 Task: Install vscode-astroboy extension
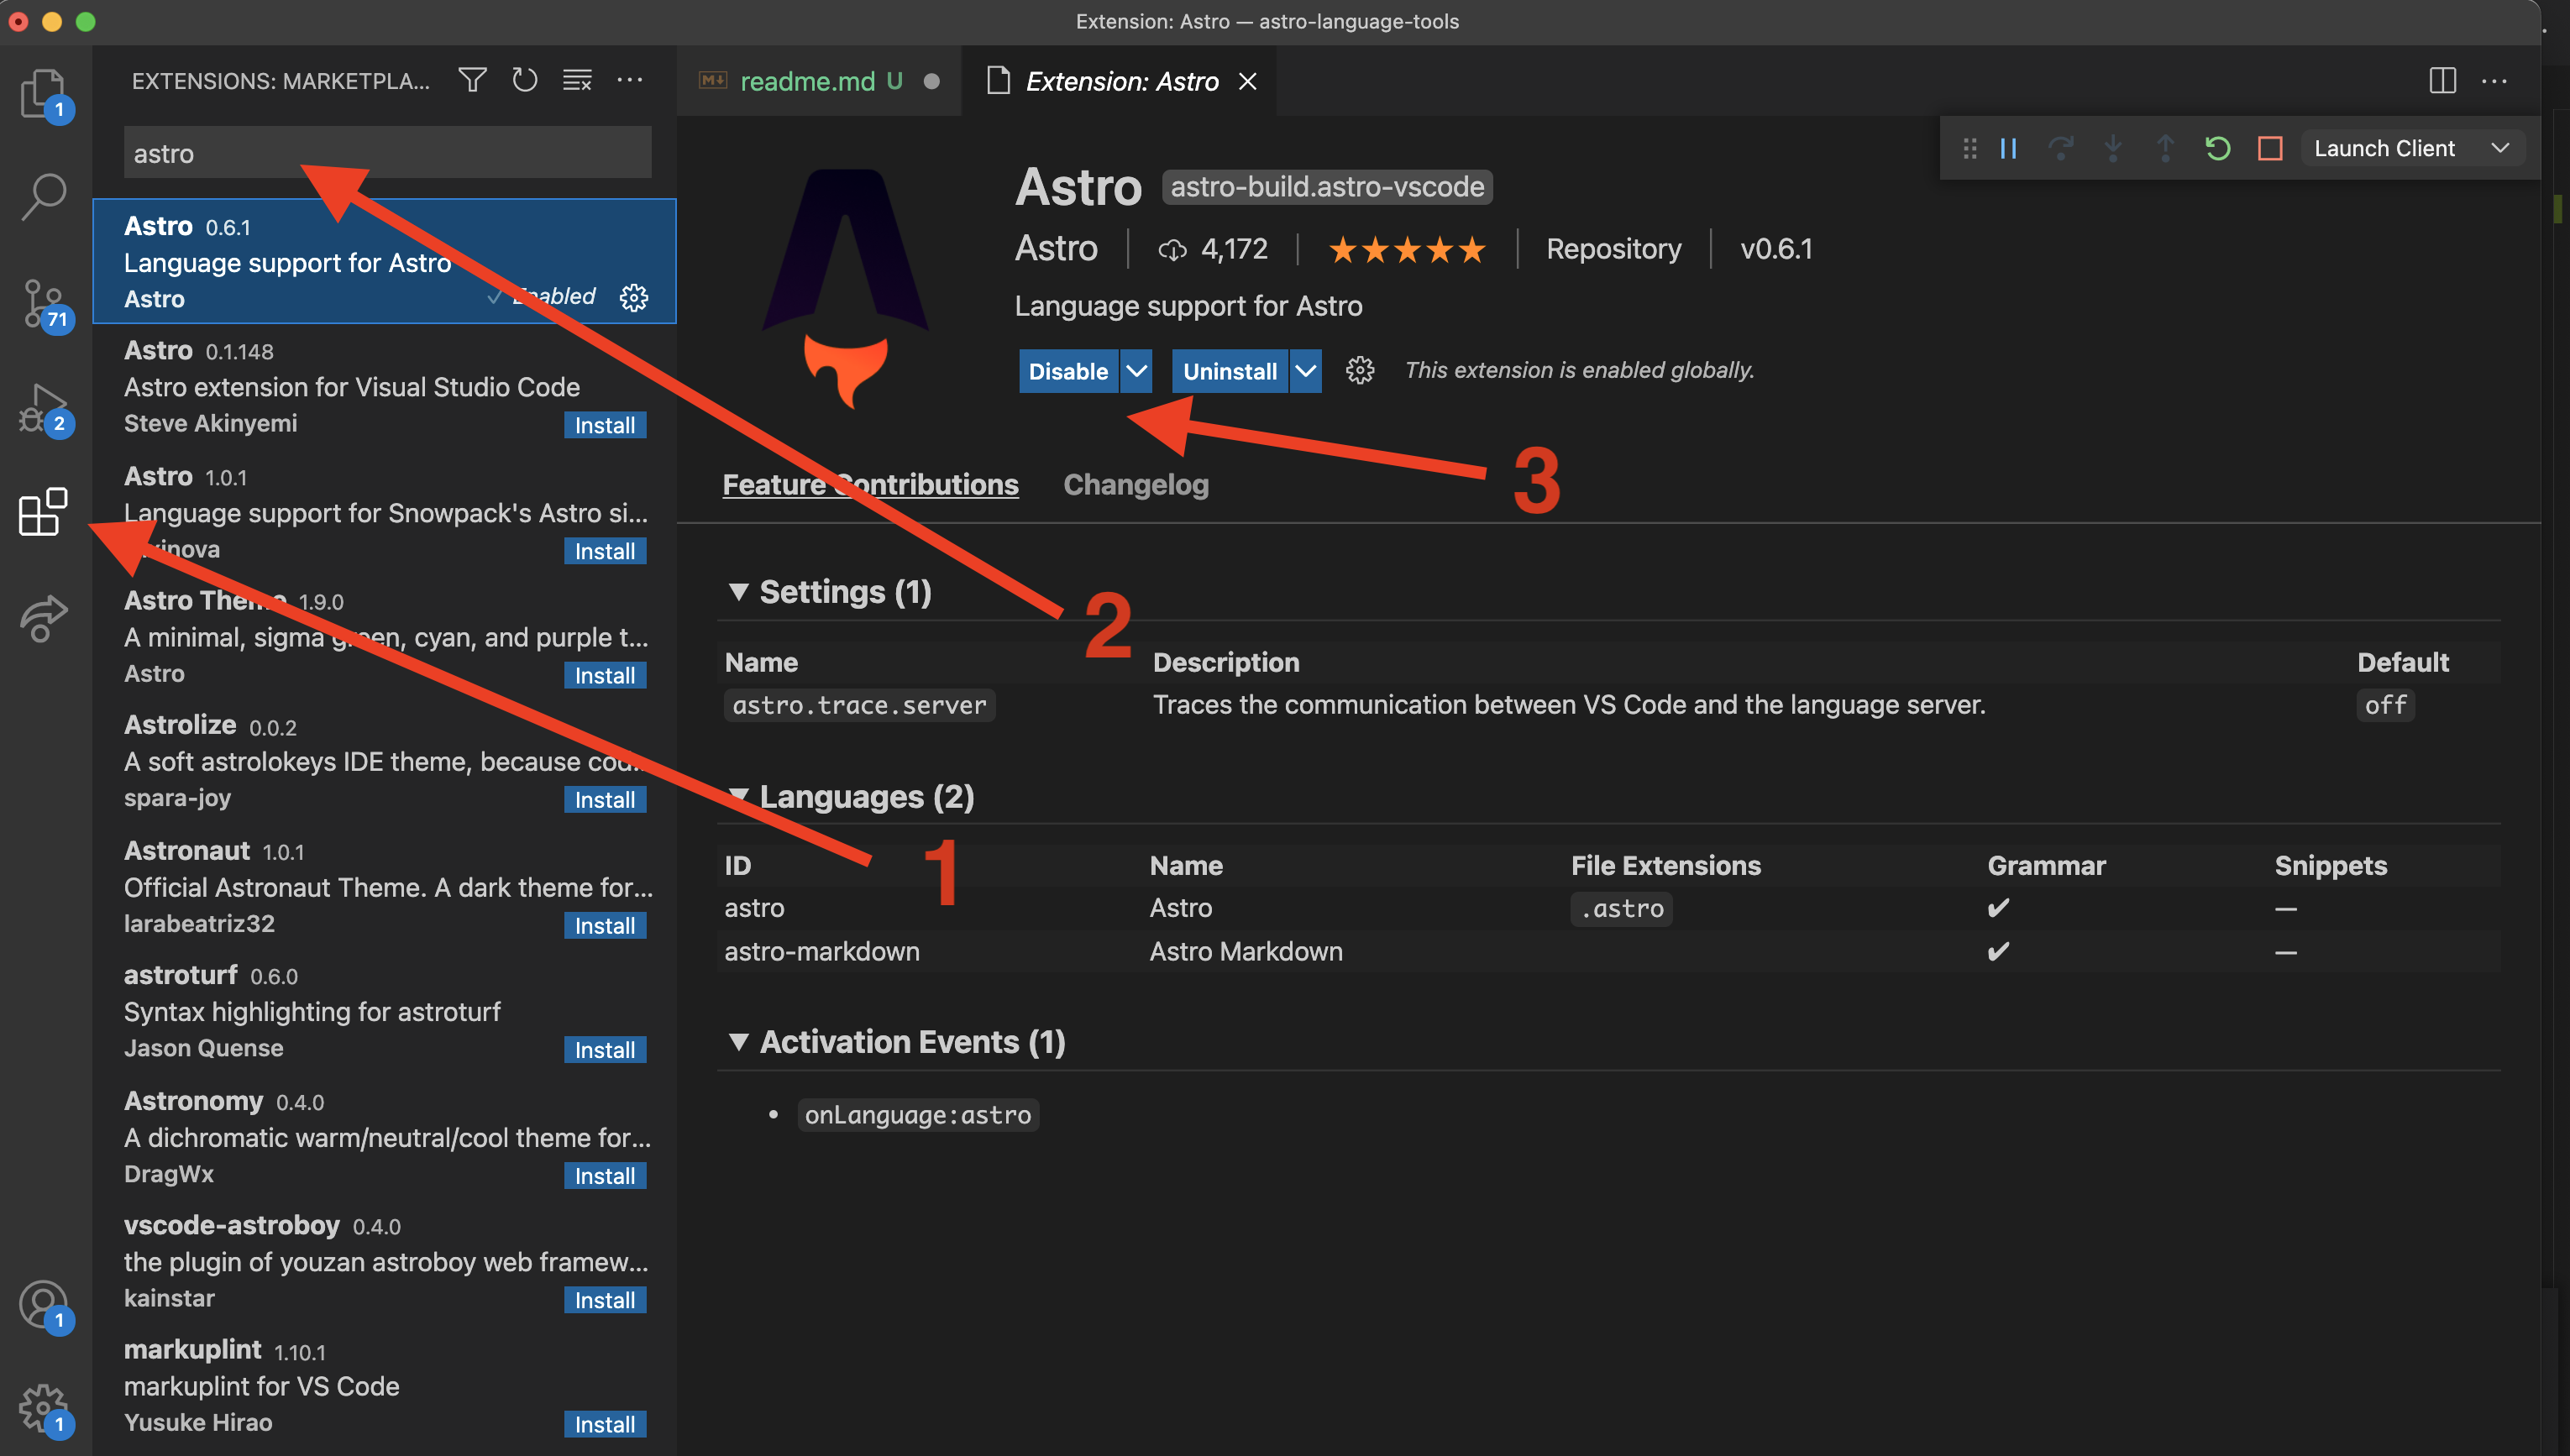[x=604, y=1300]
